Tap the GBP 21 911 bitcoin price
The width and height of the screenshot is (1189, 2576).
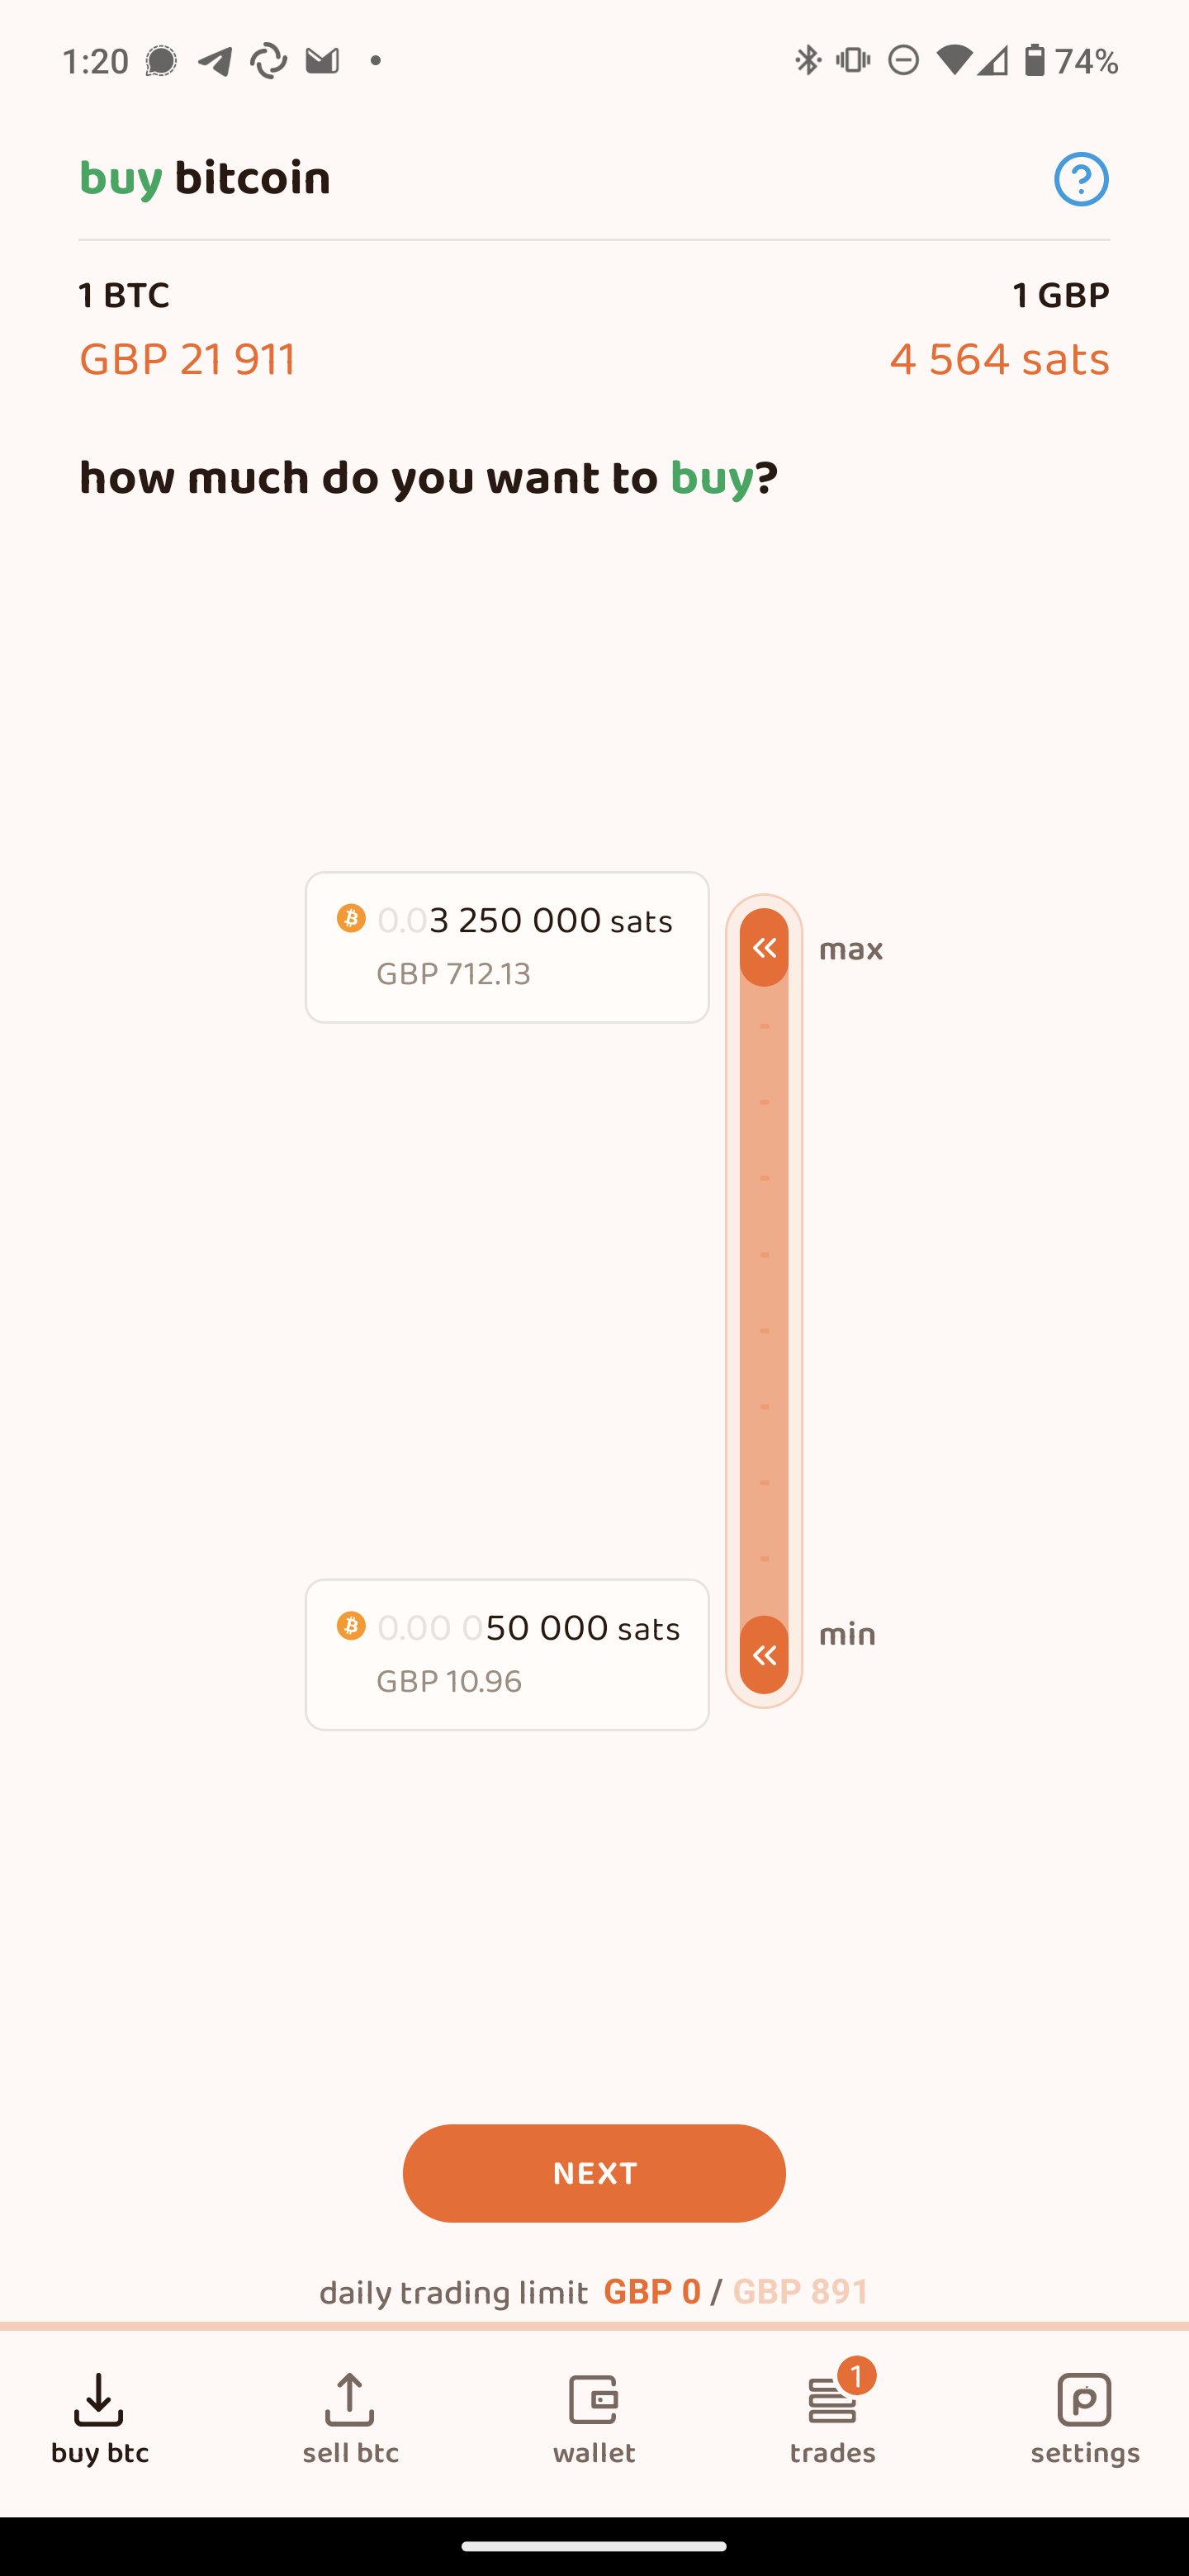(188, 360)
